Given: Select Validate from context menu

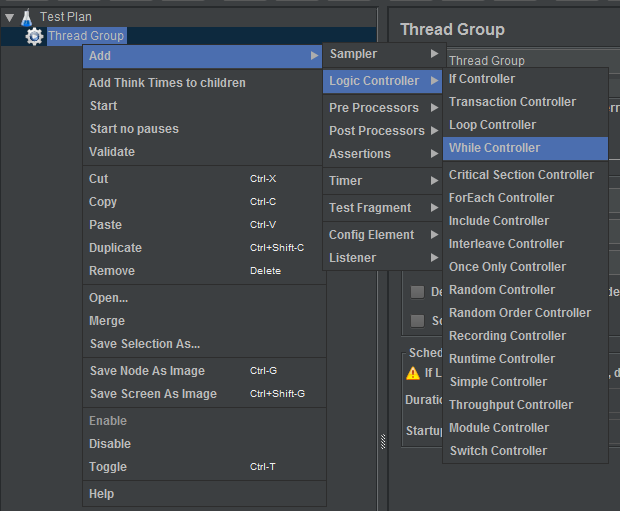Looking at the screenshot, I should (x=202, y=151).
